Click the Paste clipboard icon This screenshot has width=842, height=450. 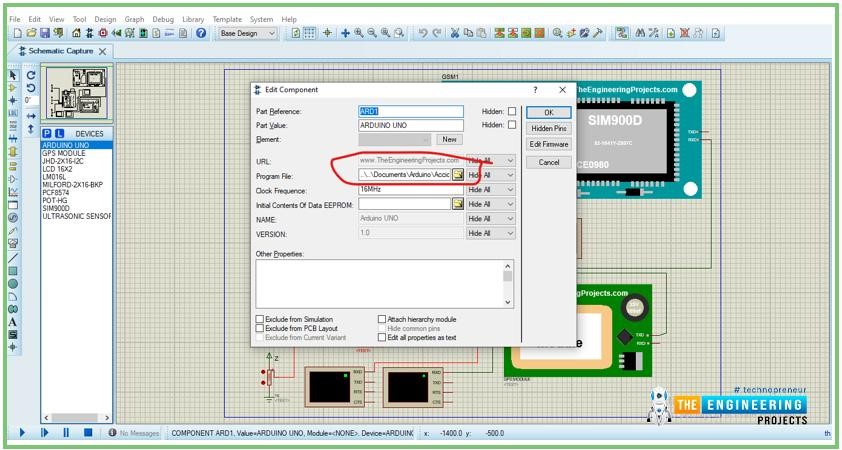482,33
